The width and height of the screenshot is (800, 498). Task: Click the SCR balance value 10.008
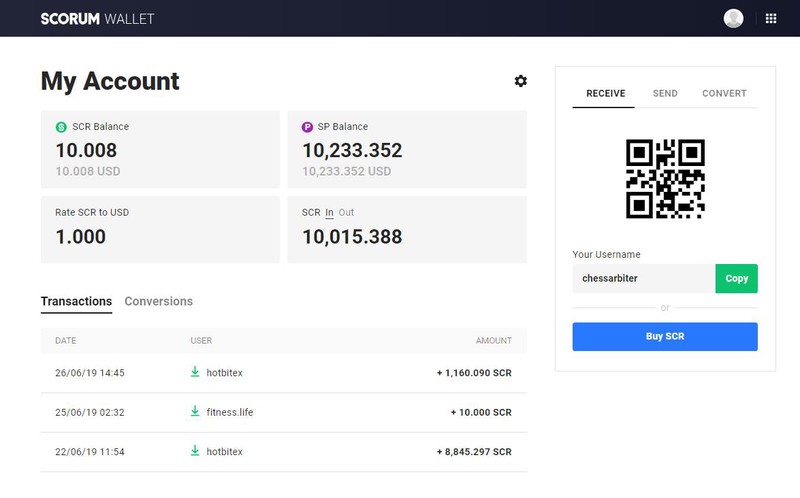tap(86, 150)
